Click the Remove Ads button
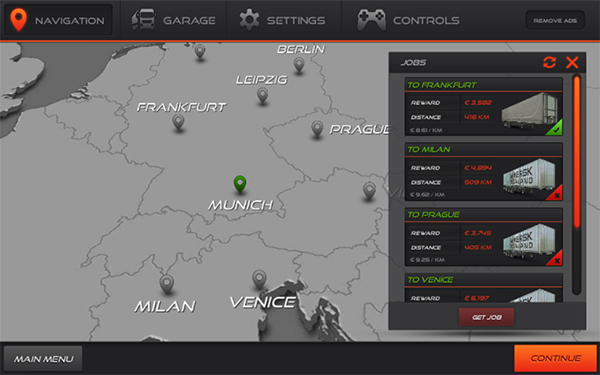This screenshot has height=375, width=600. point(555,20)
